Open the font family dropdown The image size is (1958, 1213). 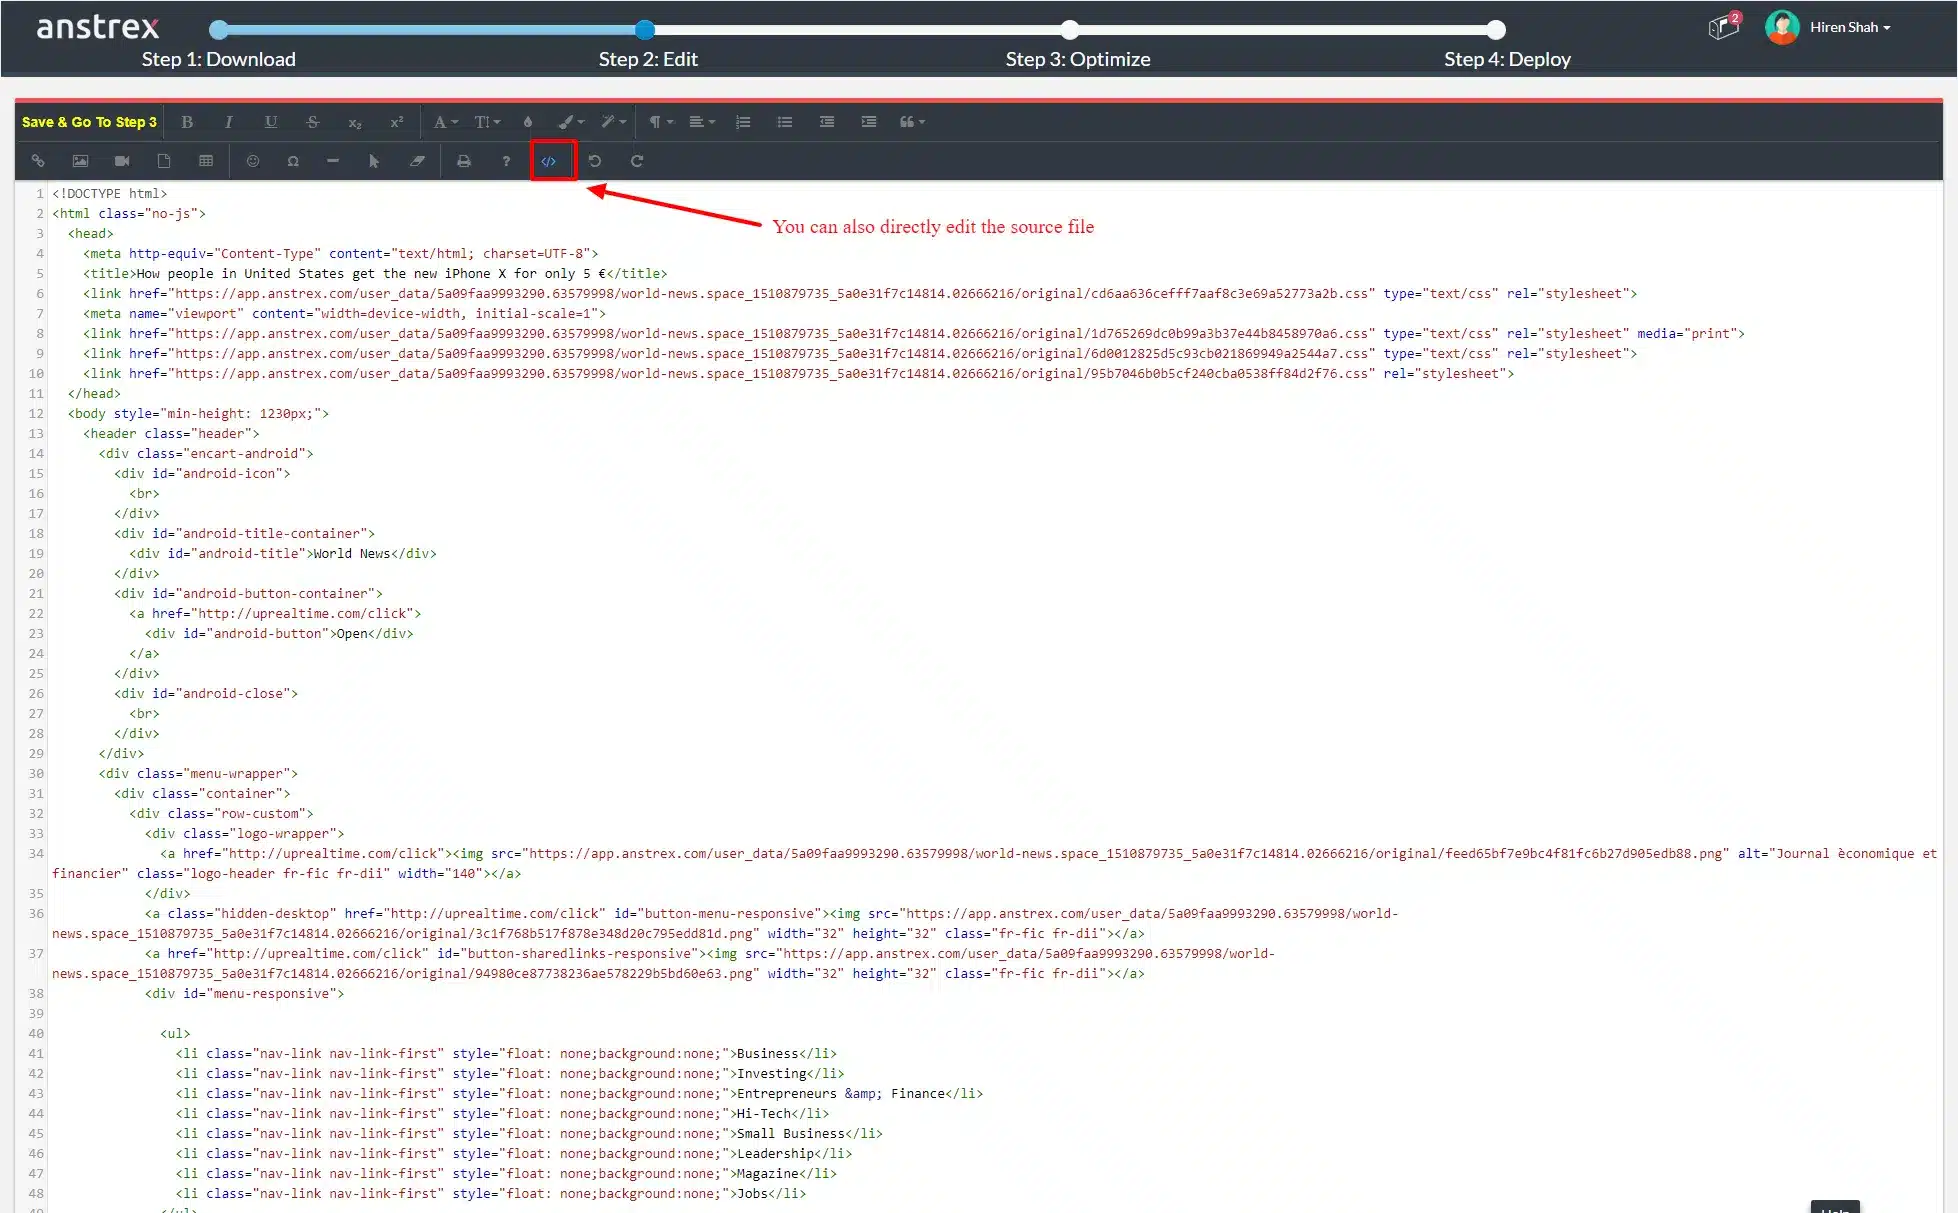[x=445, y=122]
